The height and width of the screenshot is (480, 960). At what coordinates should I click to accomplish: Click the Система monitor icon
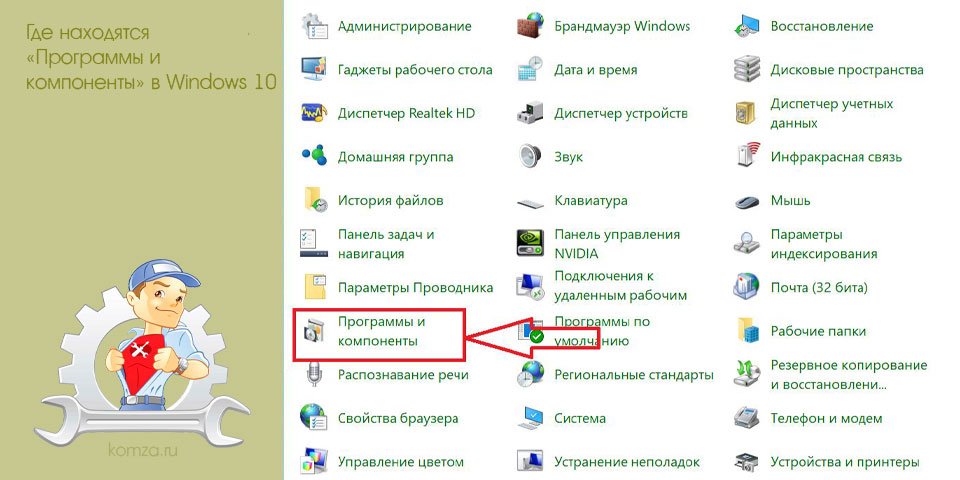pyautogui.click(x=530, y=418)
